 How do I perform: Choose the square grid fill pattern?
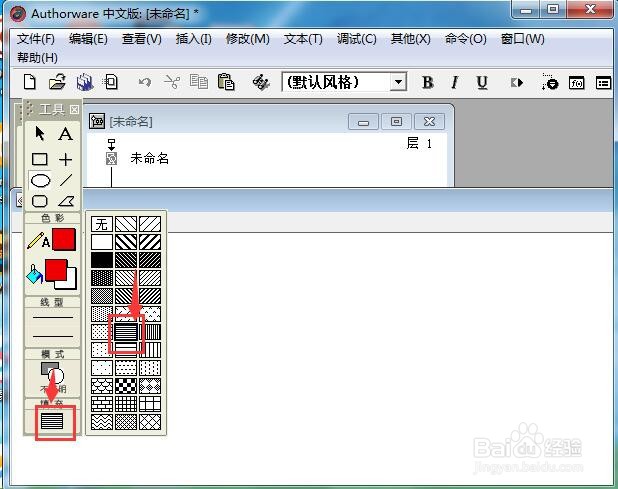[x=126, y=404]
